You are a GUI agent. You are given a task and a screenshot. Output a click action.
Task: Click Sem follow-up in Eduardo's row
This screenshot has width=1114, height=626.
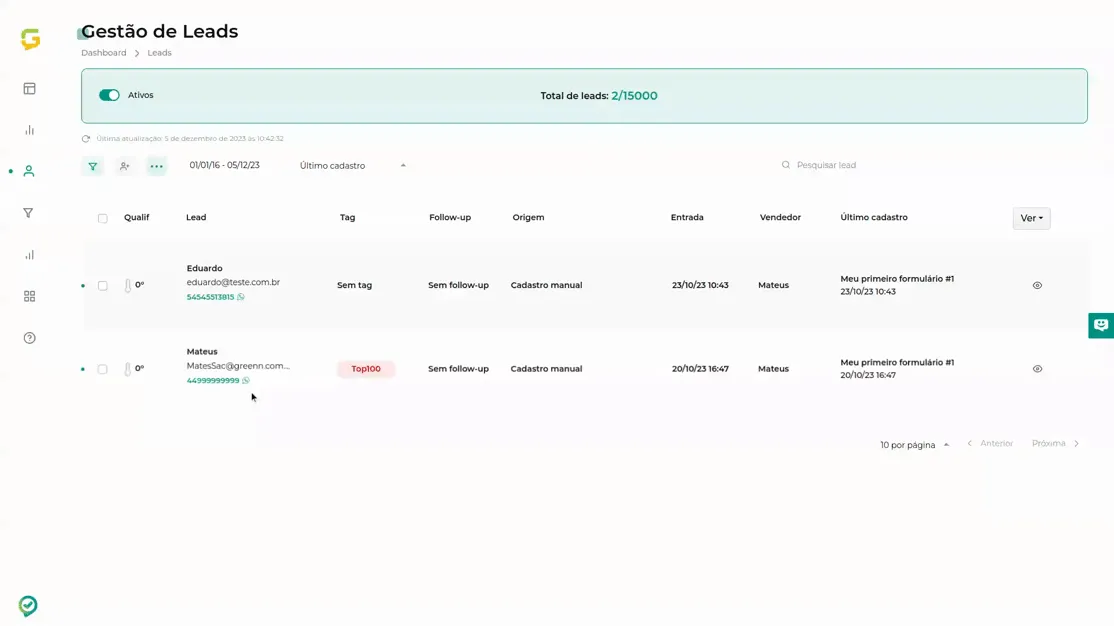click(x=458, y=285)
